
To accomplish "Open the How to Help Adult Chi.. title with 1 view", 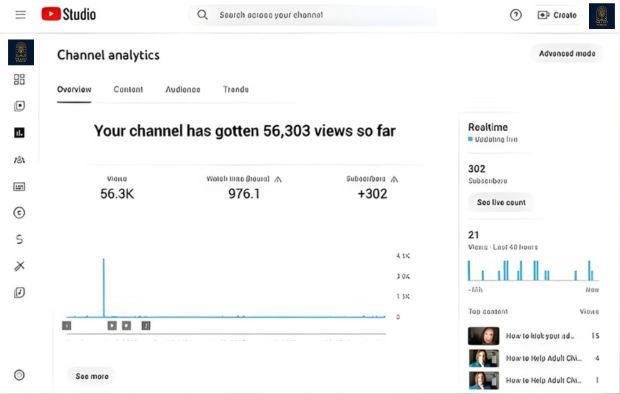I will (543, 380).
